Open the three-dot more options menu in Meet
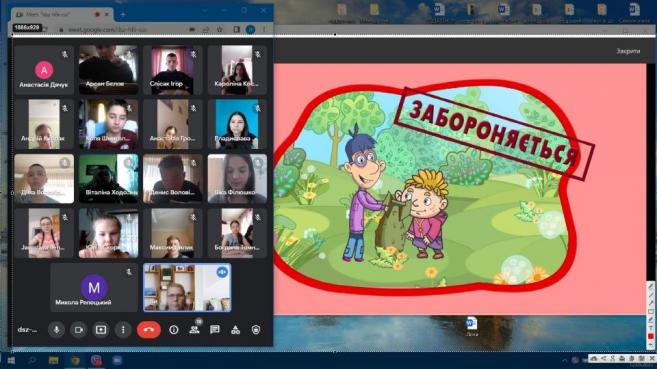The image size is (657, 369). tap(123, 330)
